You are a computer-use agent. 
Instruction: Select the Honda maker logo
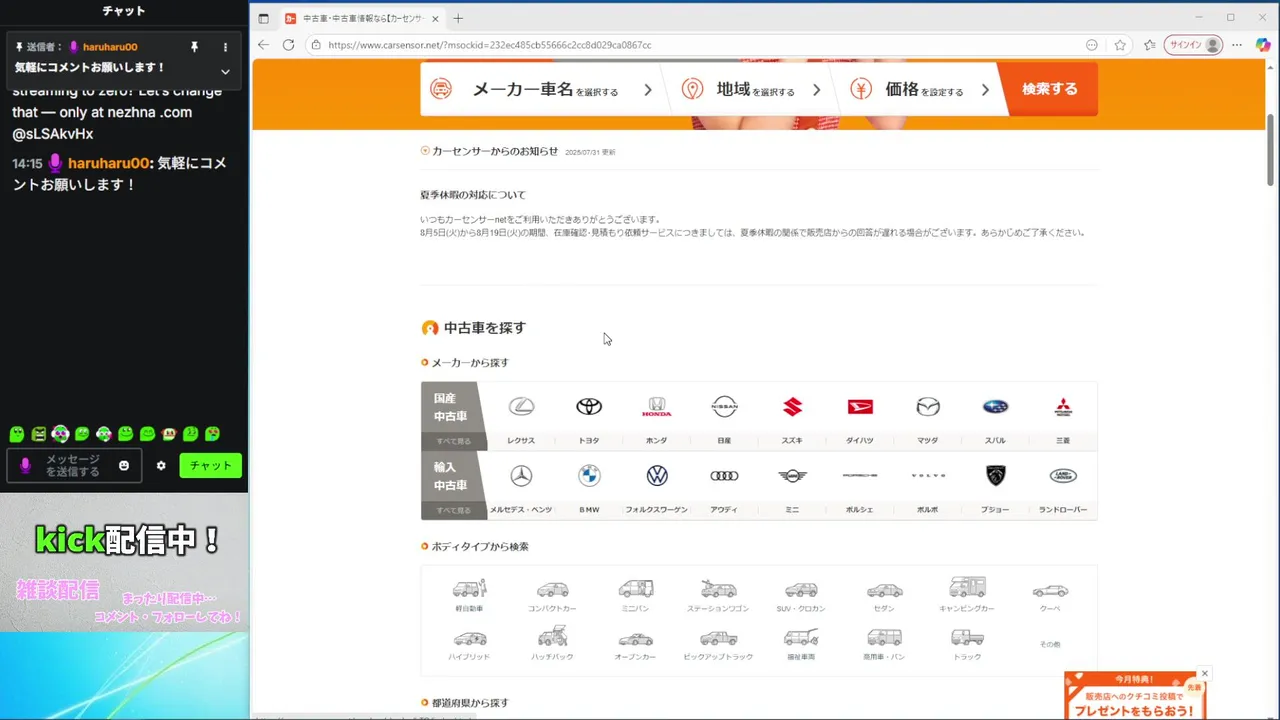point(657,406)
